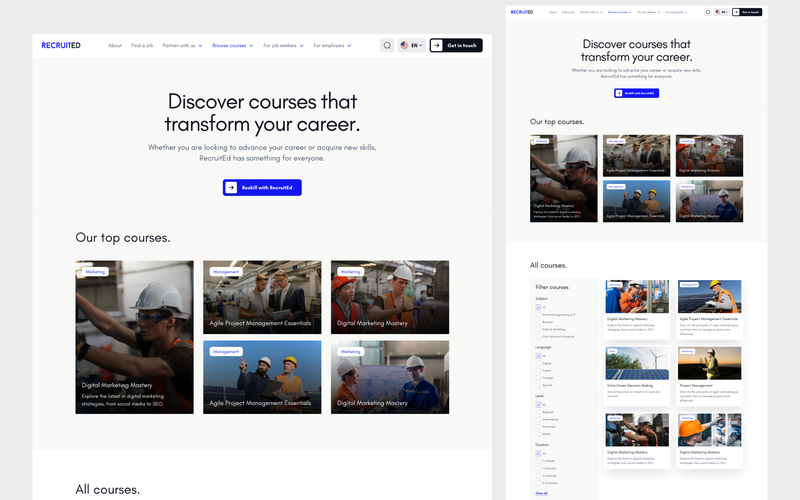Image resolution: width=800 pixels, height=500 pixels.
Task: Open large Digital Marketing Mastery card with blueprint engineers
Action: [x=390, y=377]
